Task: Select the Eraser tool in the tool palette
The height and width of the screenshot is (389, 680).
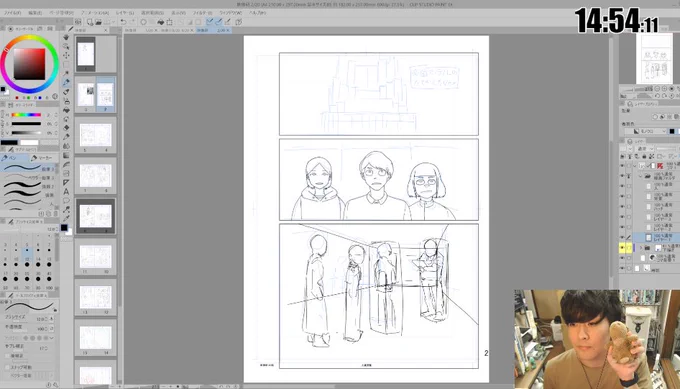Action: pyautogui.click(x=66, y=128)
